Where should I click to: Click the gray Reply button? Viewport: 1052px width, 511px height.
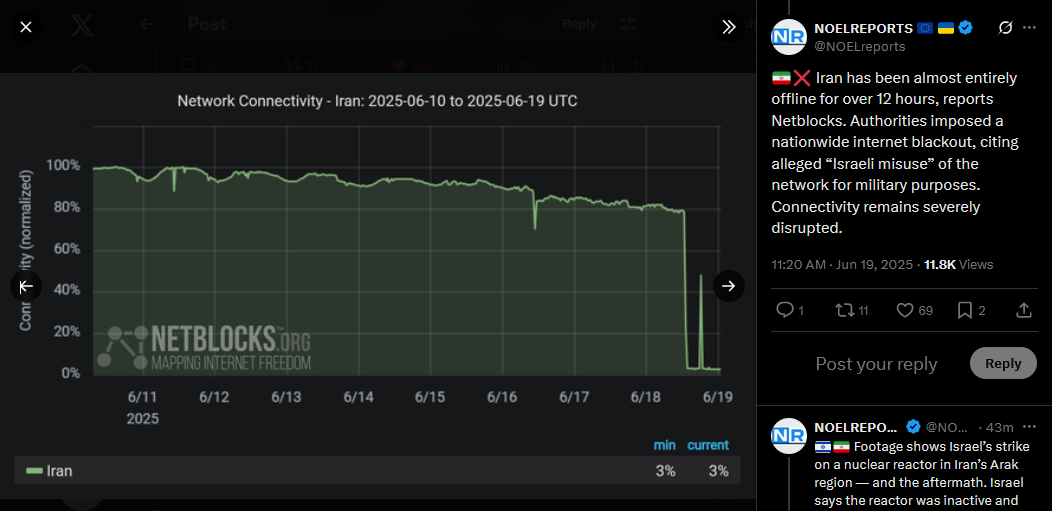click(x=1003, y=363)
